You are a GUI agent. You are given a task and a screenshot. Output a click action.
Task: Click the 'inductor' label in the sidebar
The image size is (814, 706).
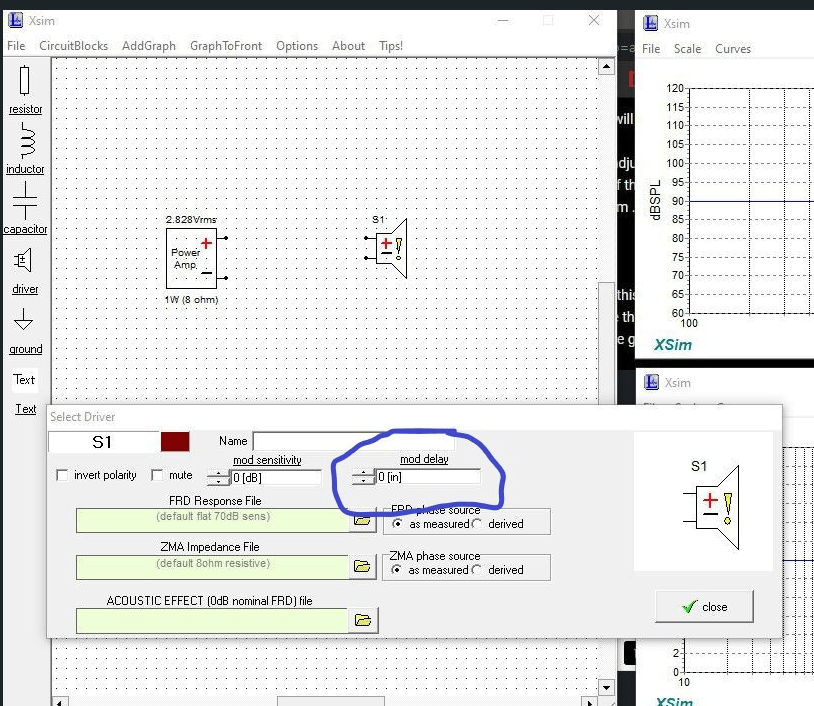pos(25,169)
